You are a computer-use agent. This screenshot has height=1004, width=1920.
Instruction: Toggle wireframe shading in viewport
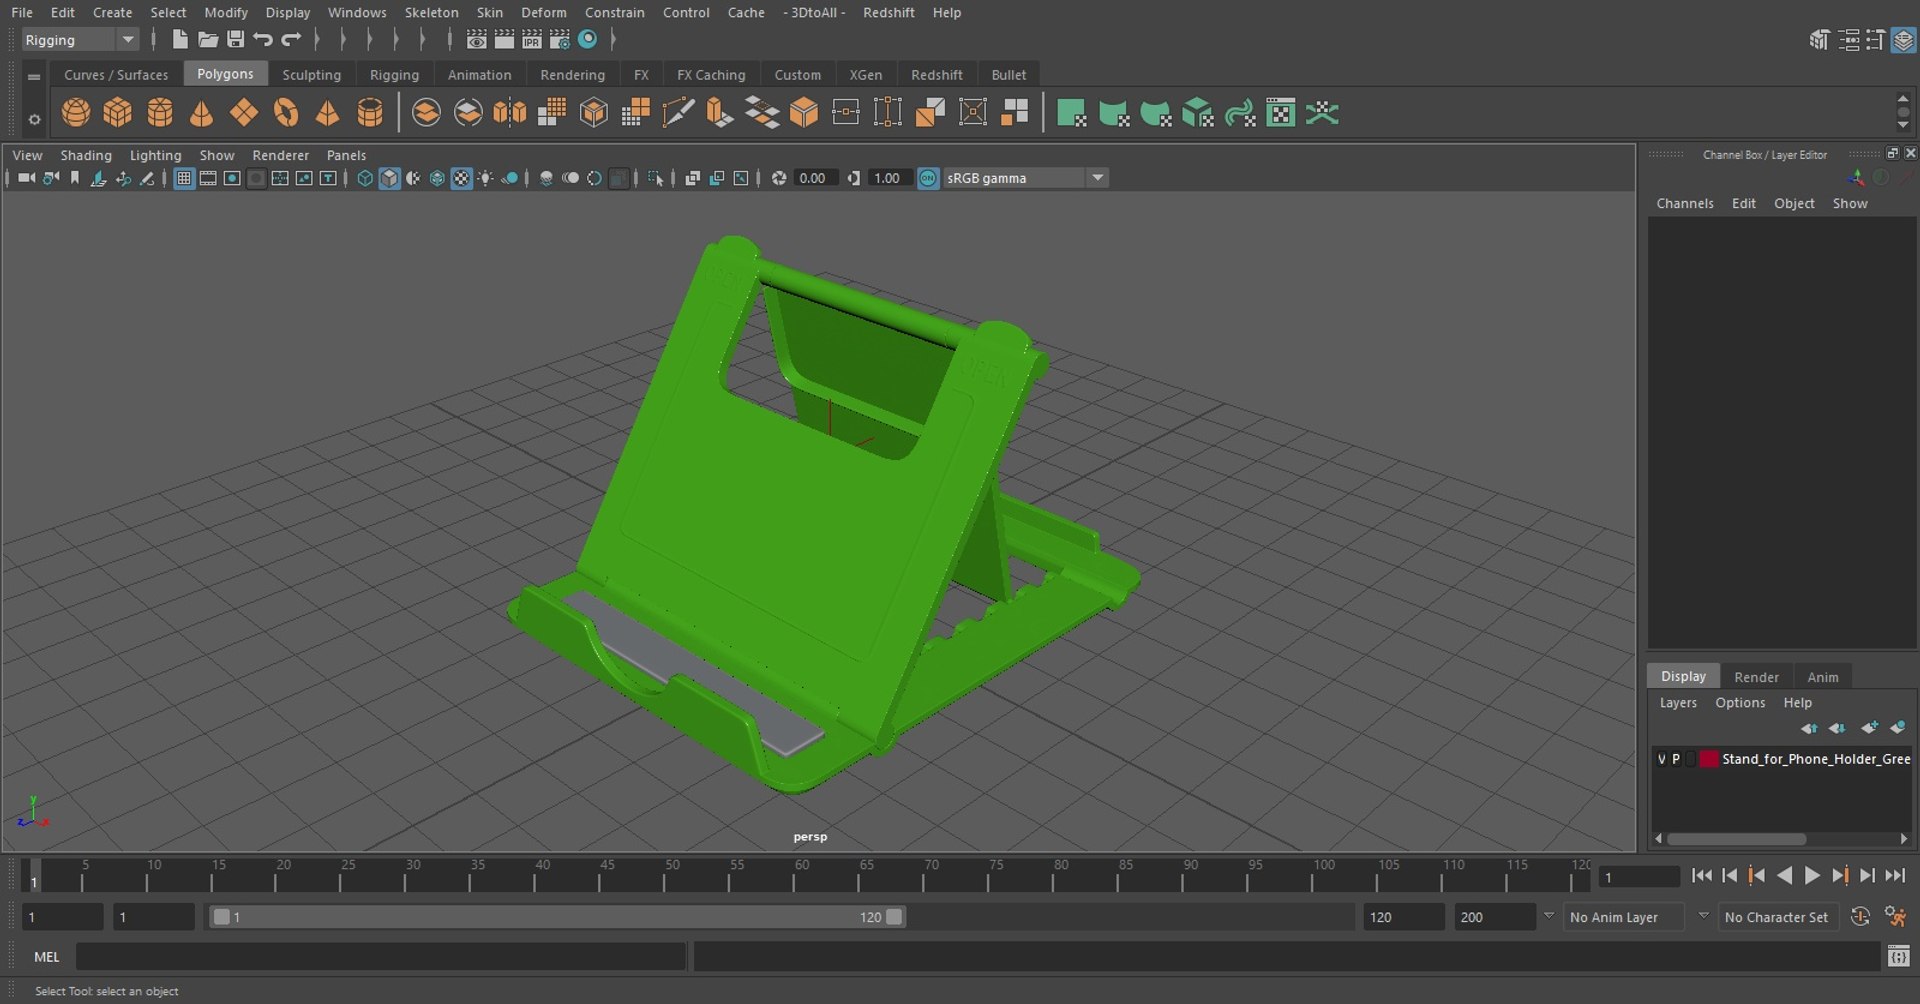365,178
